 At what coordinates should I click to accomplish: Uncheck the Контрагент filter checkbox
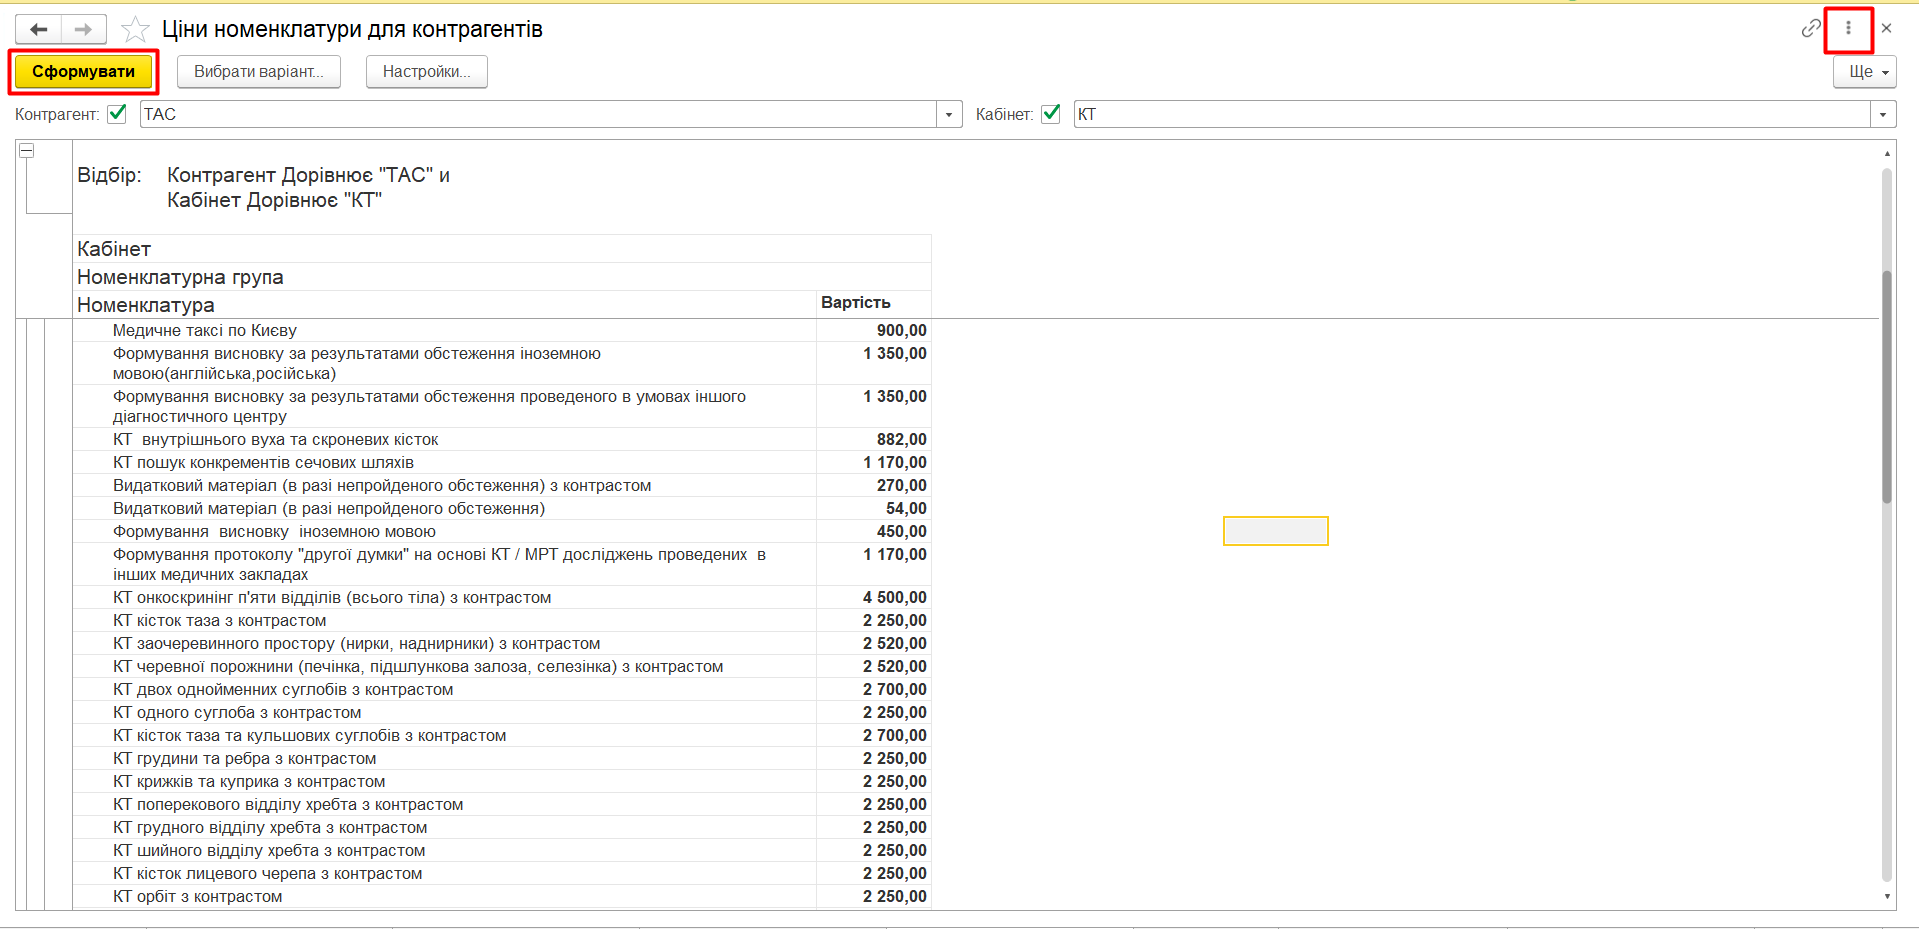click(x=117, y=114)
